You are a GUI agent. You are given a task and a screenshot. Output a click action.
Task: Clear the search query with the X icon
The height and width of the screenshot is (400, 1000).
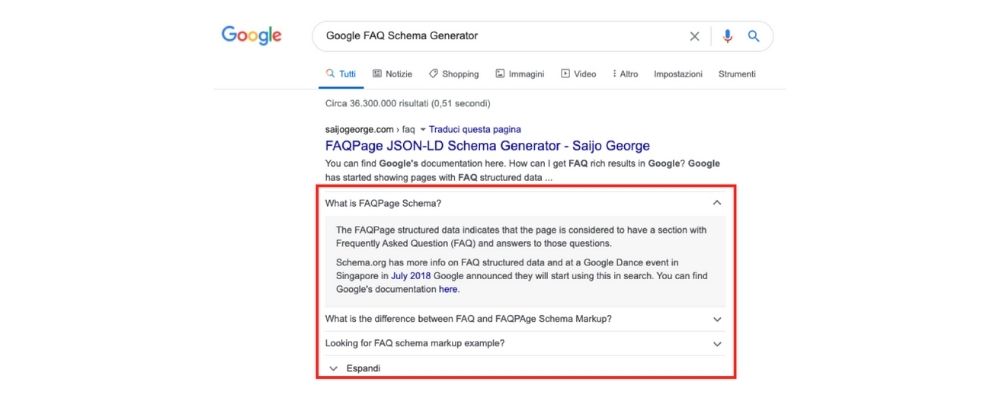click(695, 36)
